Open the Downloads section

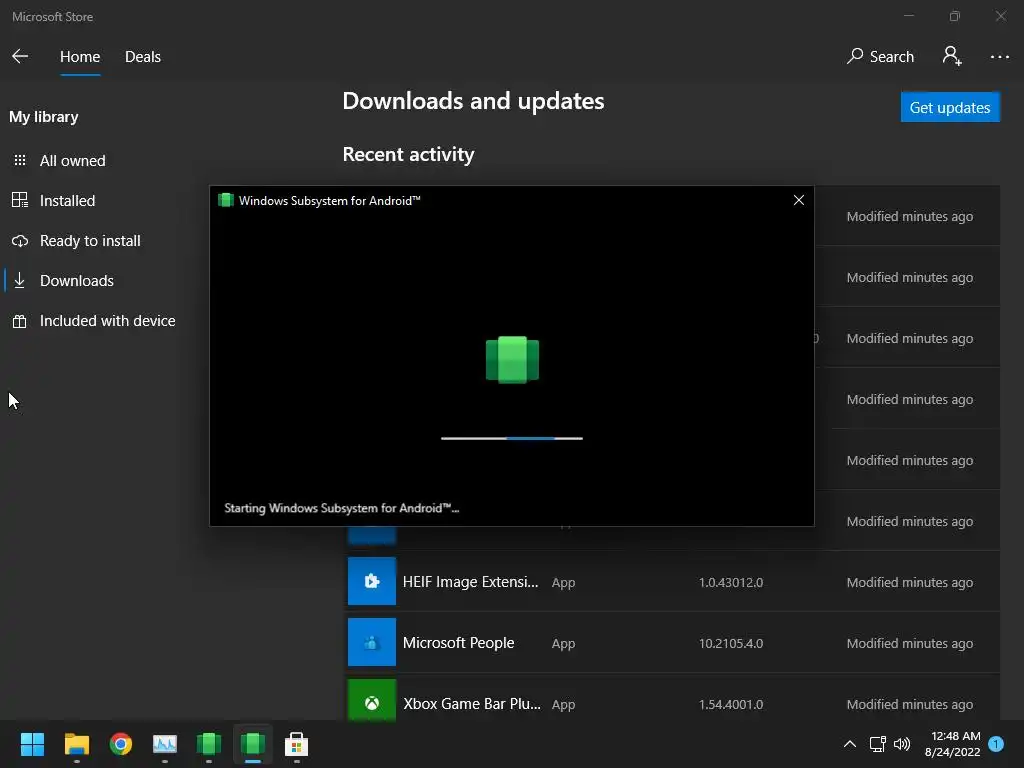click(76, 281)
